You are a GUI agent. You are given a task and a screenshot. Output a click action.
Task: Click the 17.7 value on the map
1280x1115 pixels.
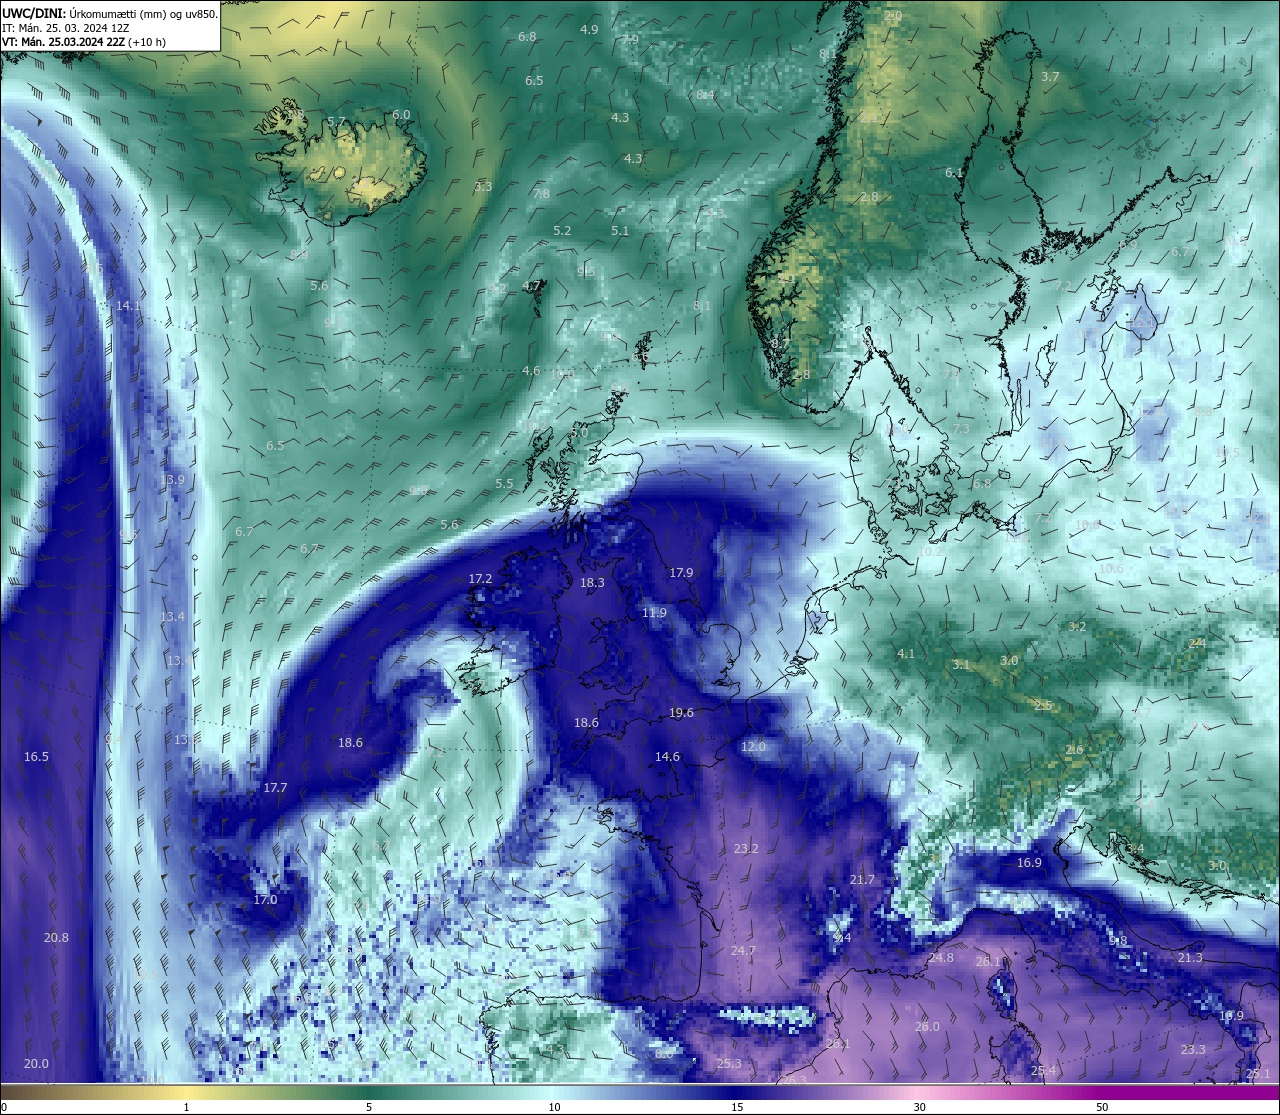point(275,788)
